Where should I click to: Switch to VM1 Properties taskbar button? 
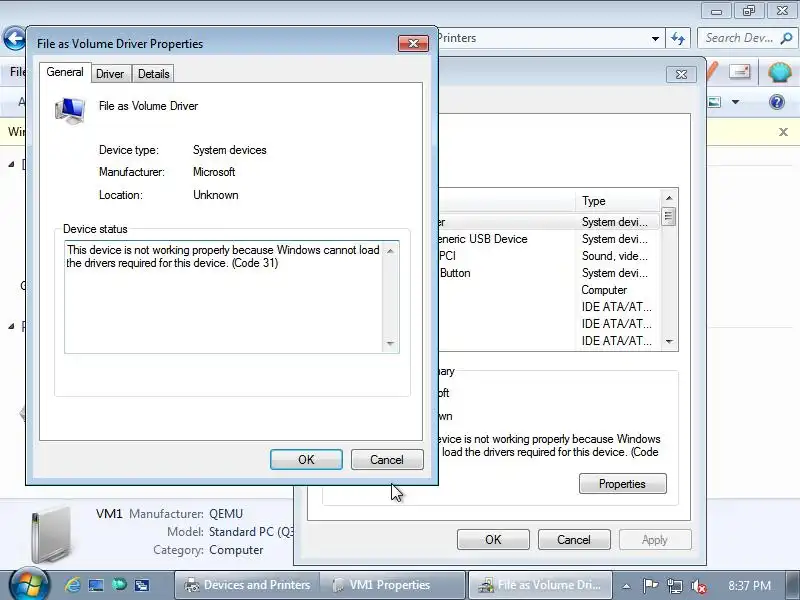tap(392, 585)
